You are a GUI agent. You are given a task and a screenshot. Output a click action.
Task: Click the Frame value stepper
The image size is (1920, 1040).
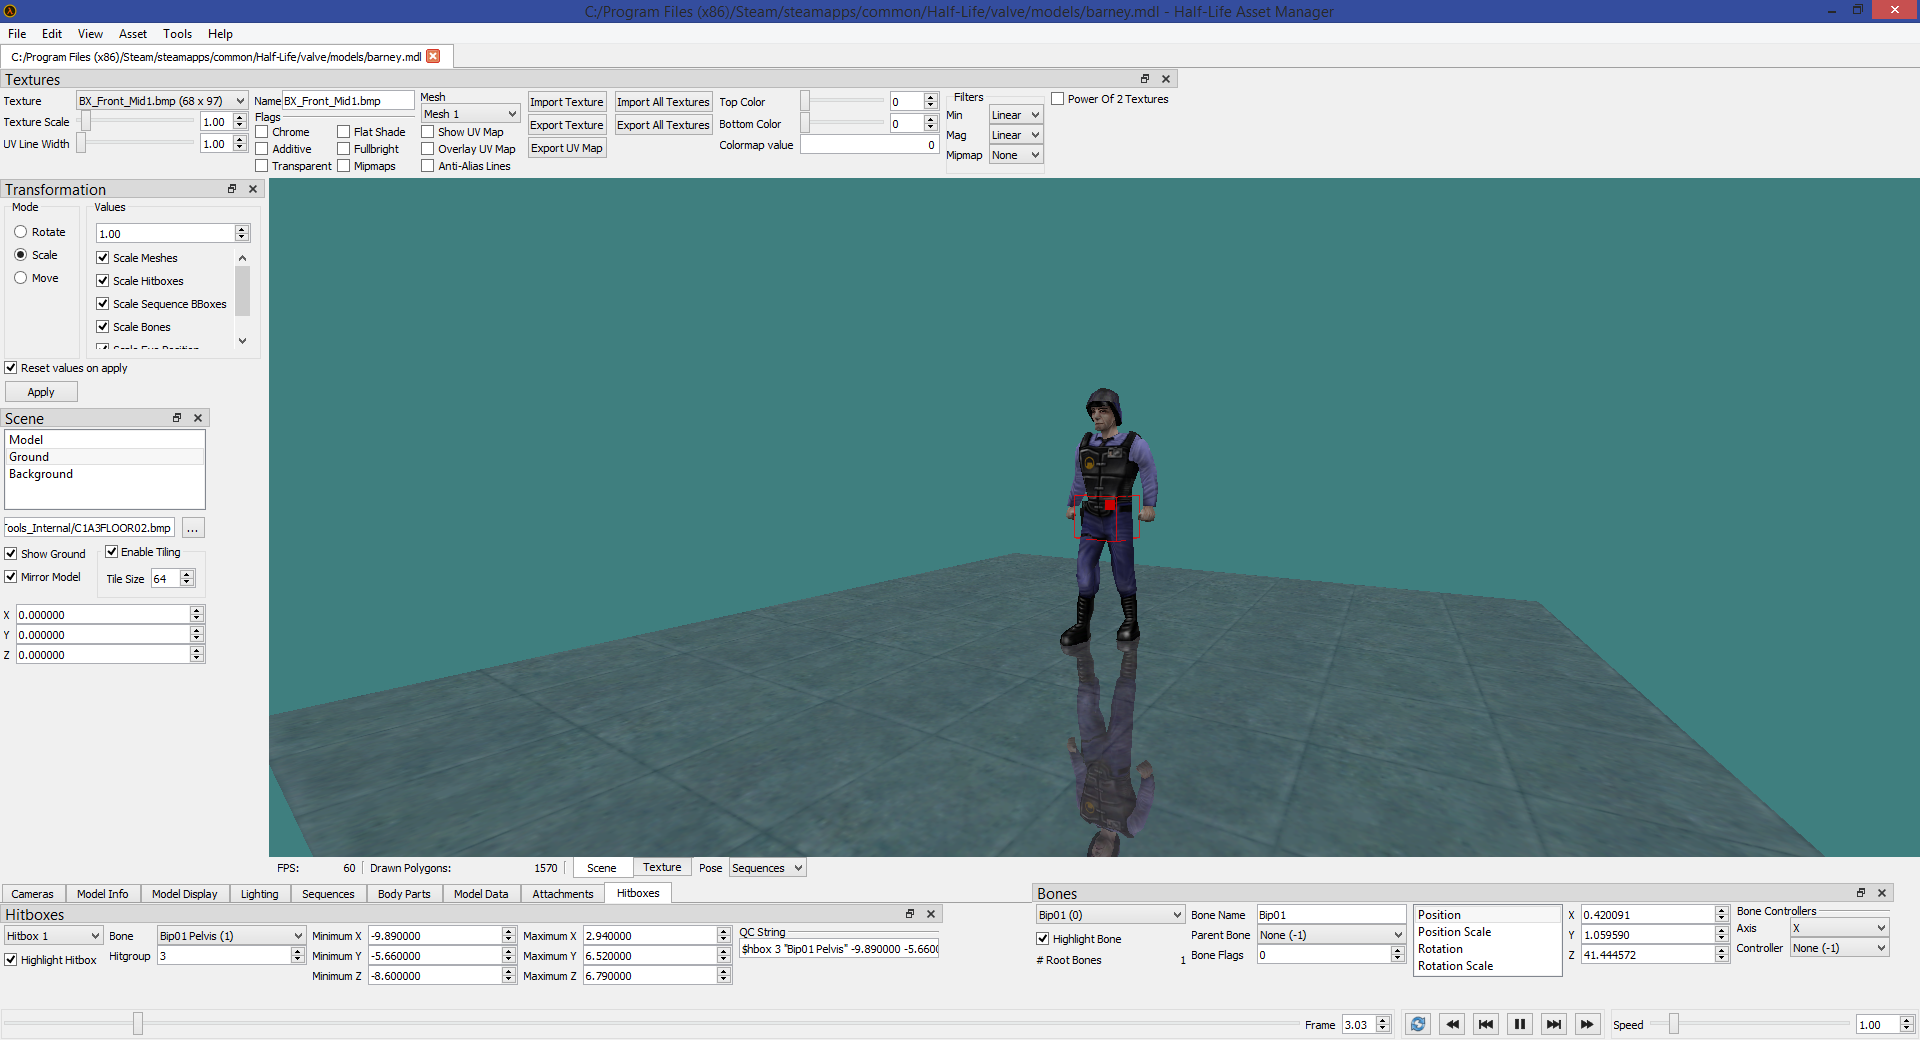[1383, 1024]
